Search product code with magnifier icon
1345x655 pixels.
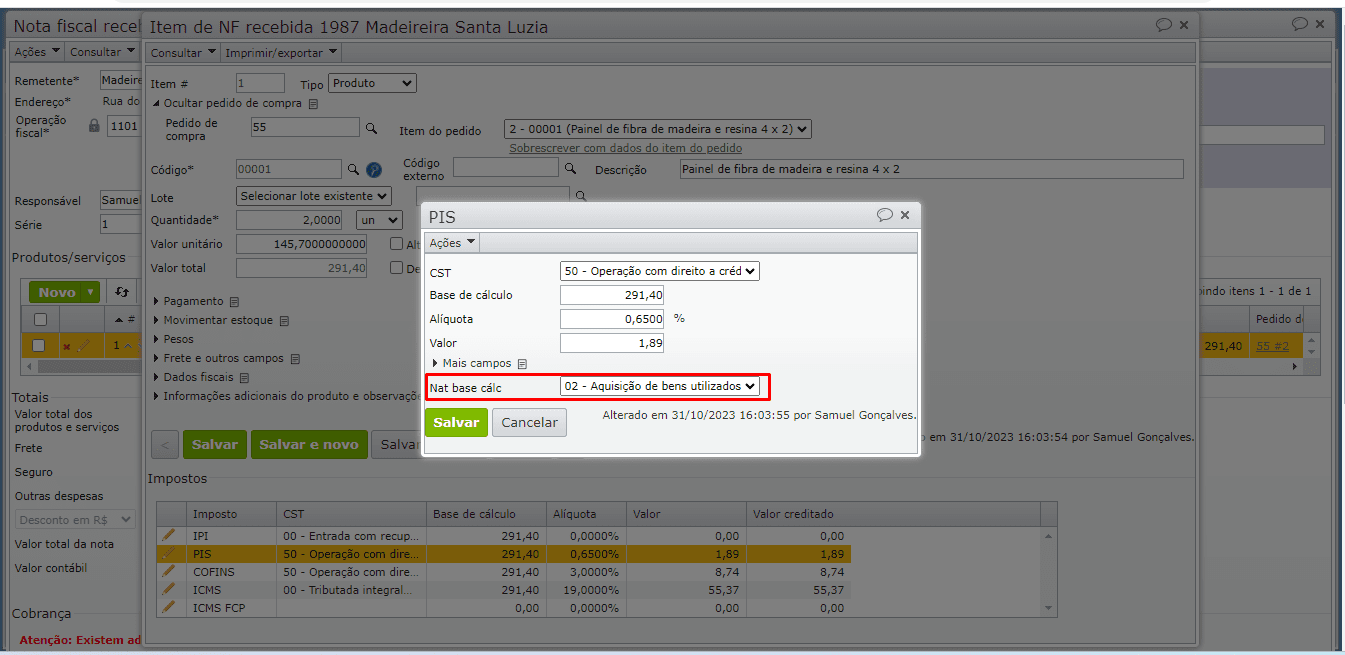(352, 169)
